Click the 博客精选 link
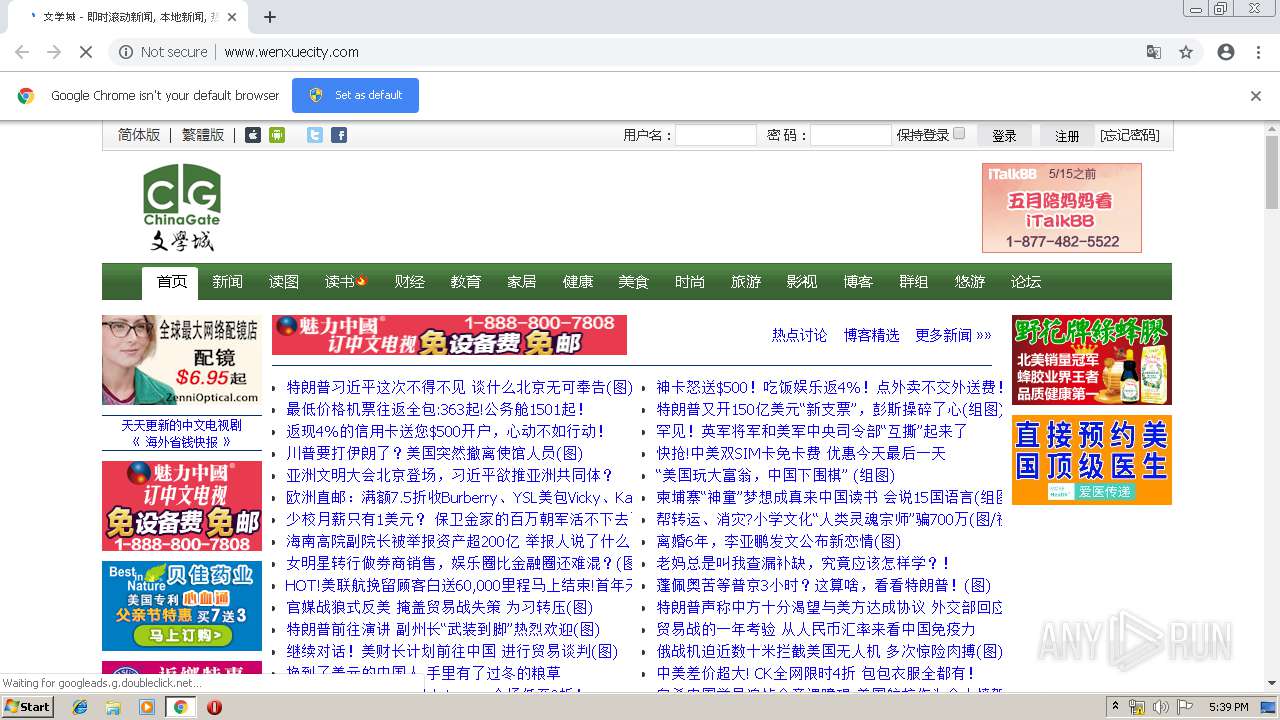The width and height of the screenshot is (1280, 720). (871, 335)
